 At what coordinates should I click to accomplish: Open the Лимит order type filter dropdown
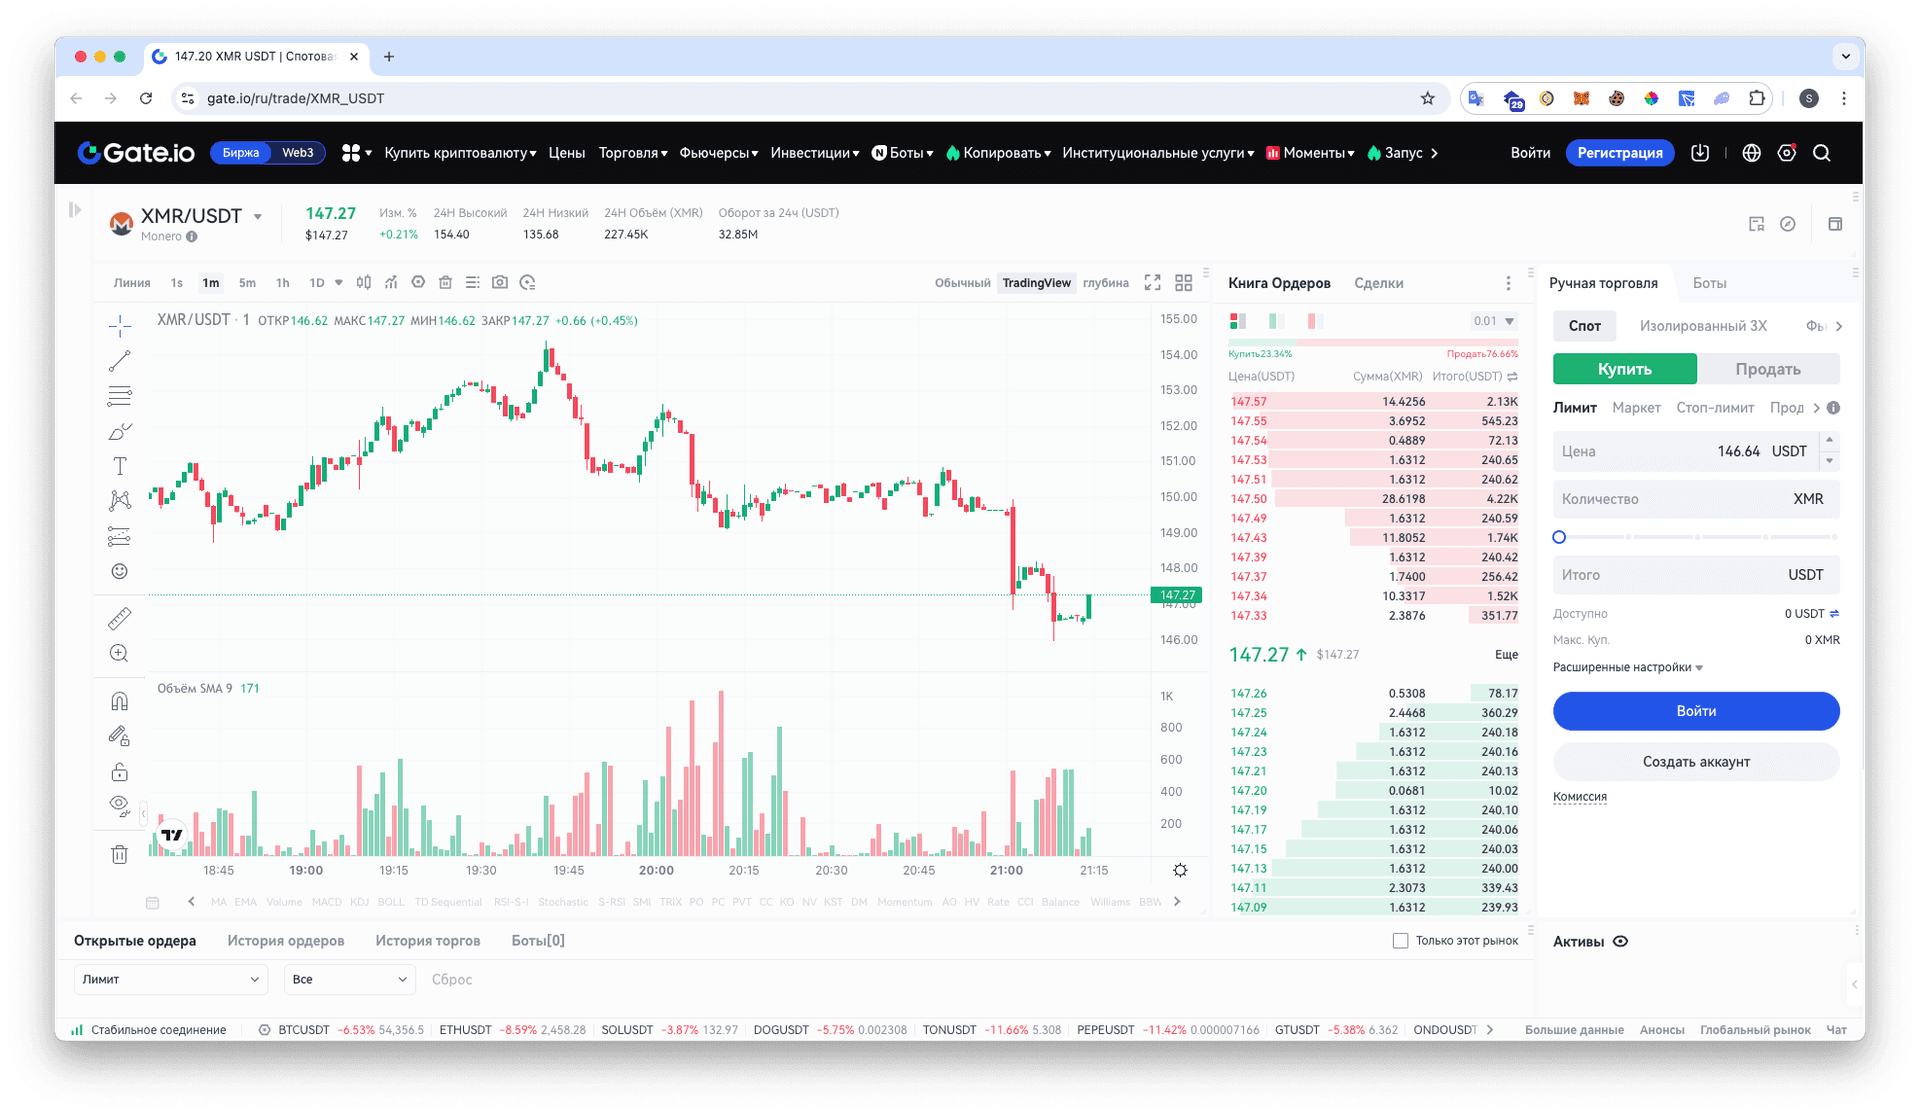170,980
